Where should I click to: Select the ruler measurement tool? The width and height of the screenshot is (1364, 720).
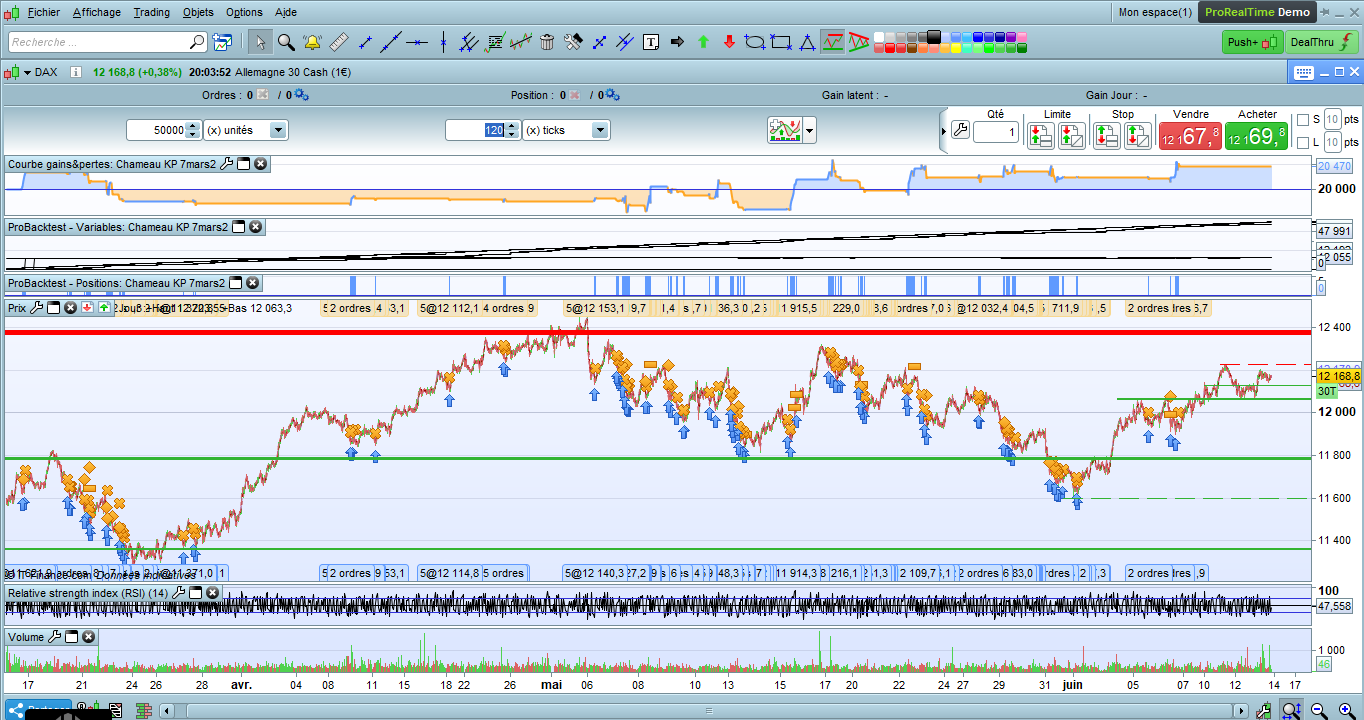[338, 42]
